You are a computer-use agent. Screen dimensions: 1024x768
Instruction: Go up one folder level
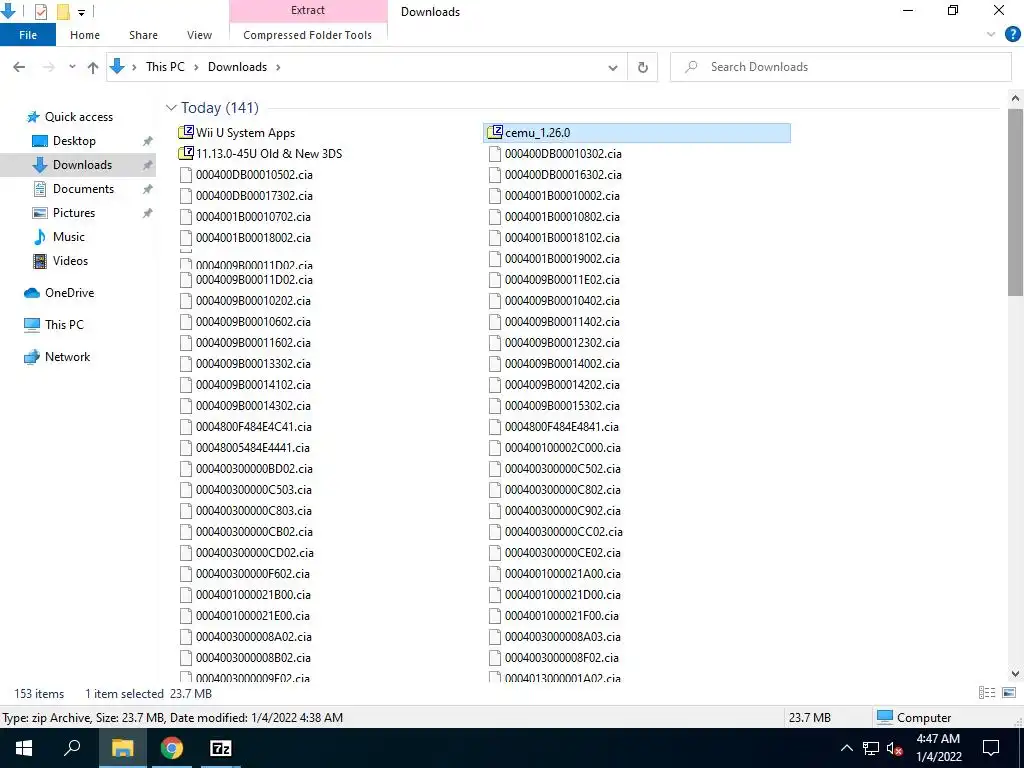93,67
